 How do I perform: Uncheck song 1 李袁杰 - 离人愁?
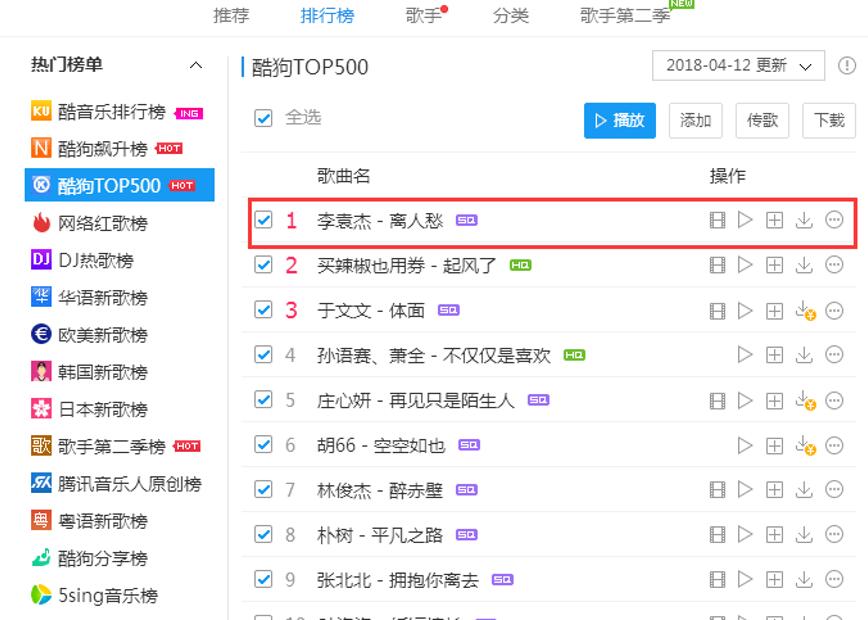pos(264,220)
